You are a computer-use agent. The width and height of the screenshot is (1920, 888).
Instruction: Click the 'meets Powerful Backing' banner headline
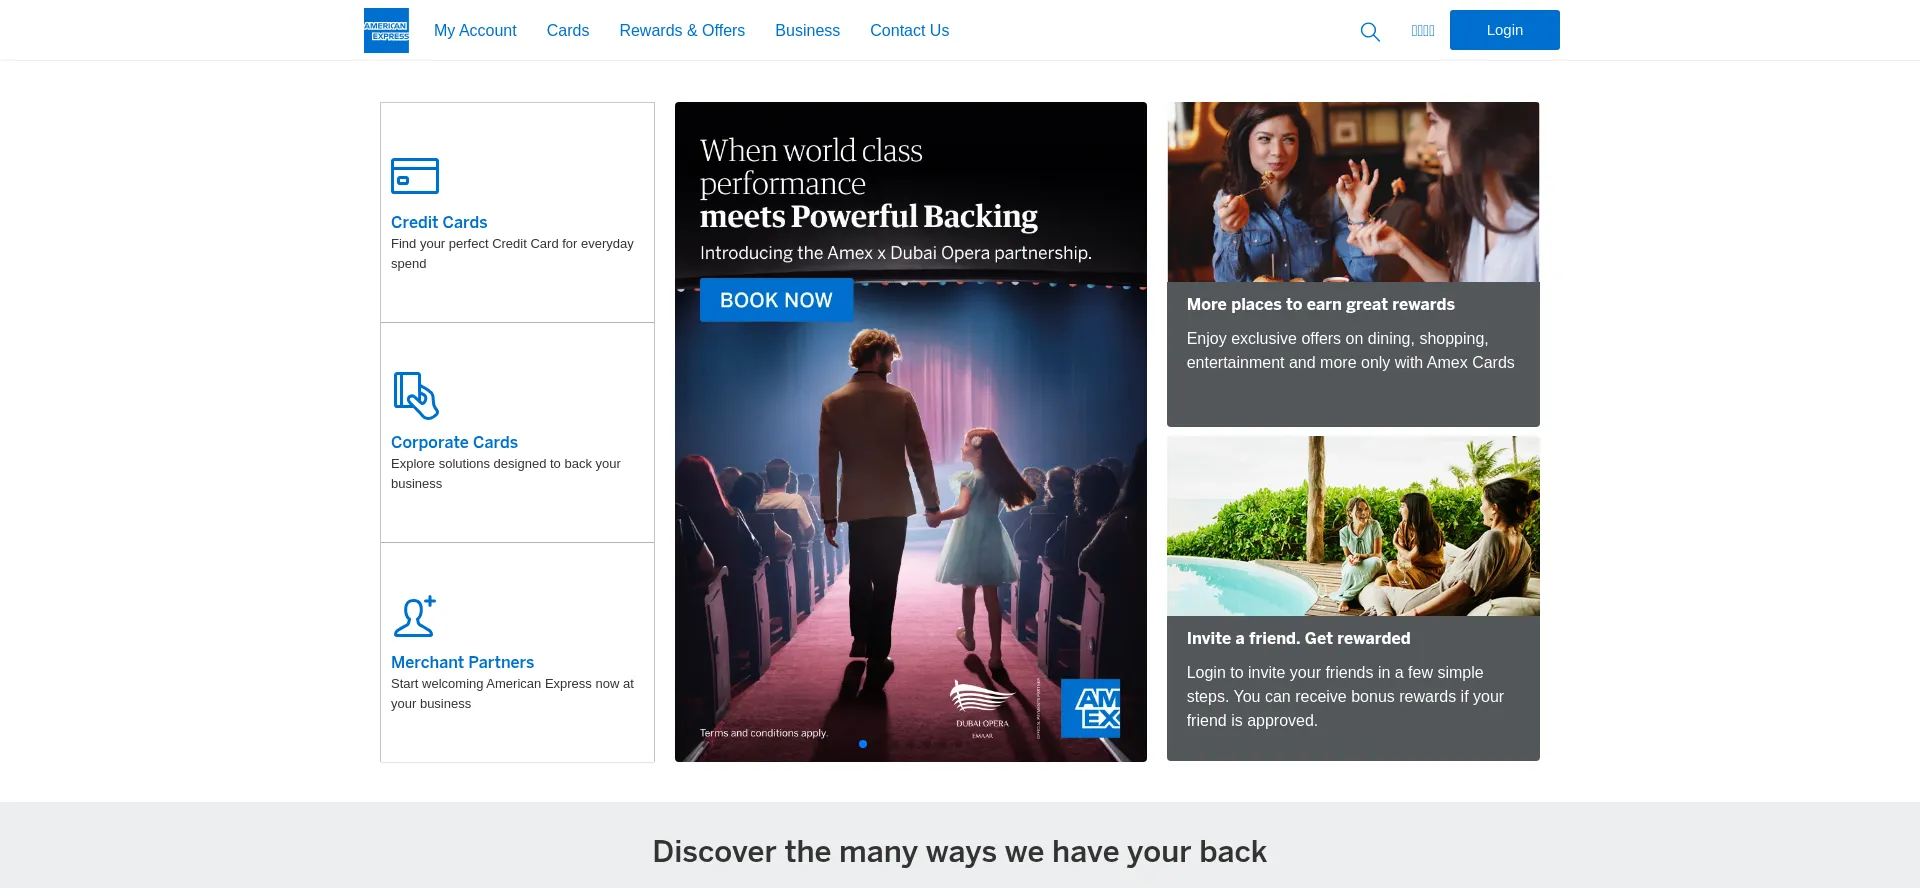click(x=869, y=216)
